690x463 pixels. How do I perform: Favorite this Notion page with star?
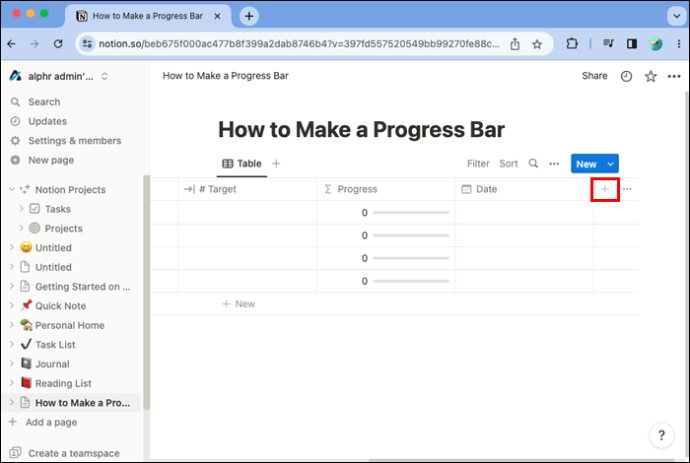point(650,76)
